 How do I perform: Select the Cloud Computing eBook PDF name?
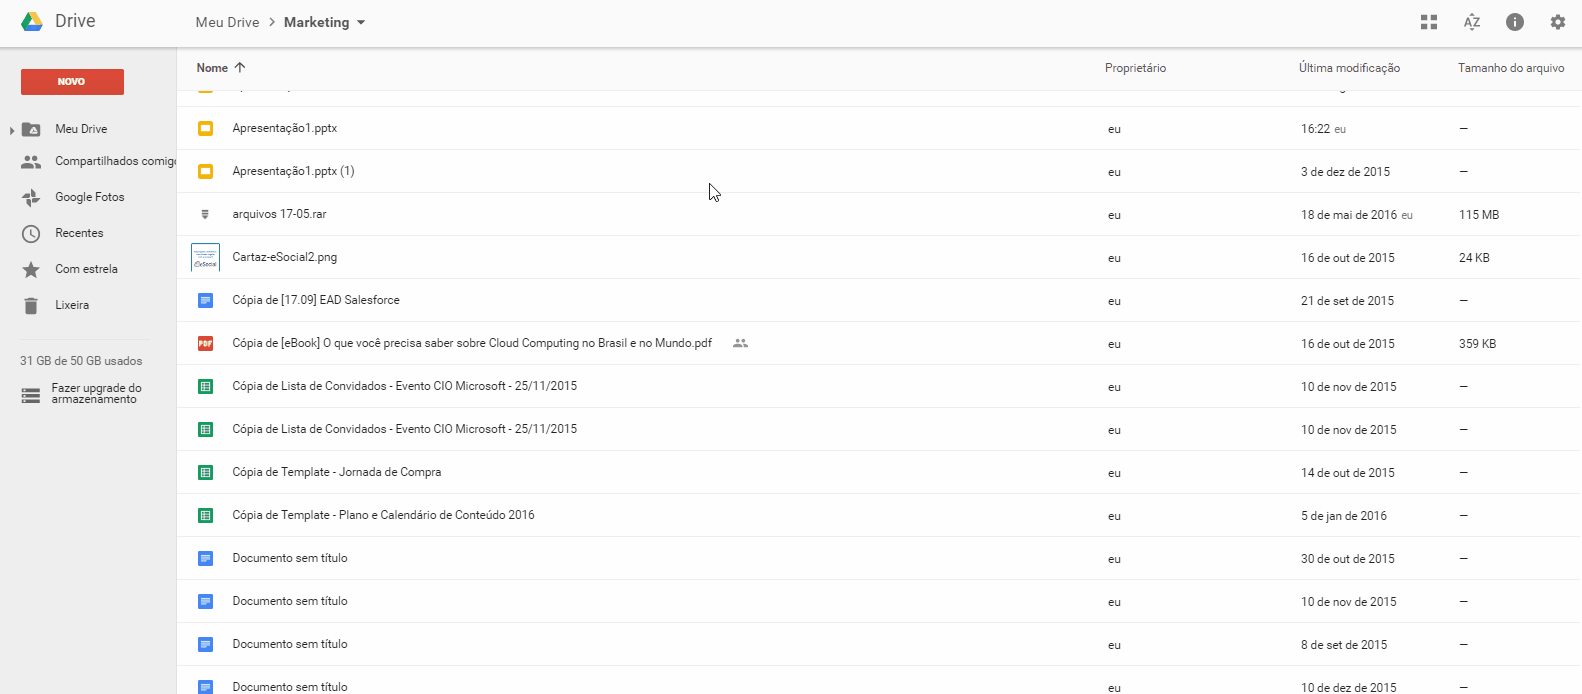click(472, 343)
